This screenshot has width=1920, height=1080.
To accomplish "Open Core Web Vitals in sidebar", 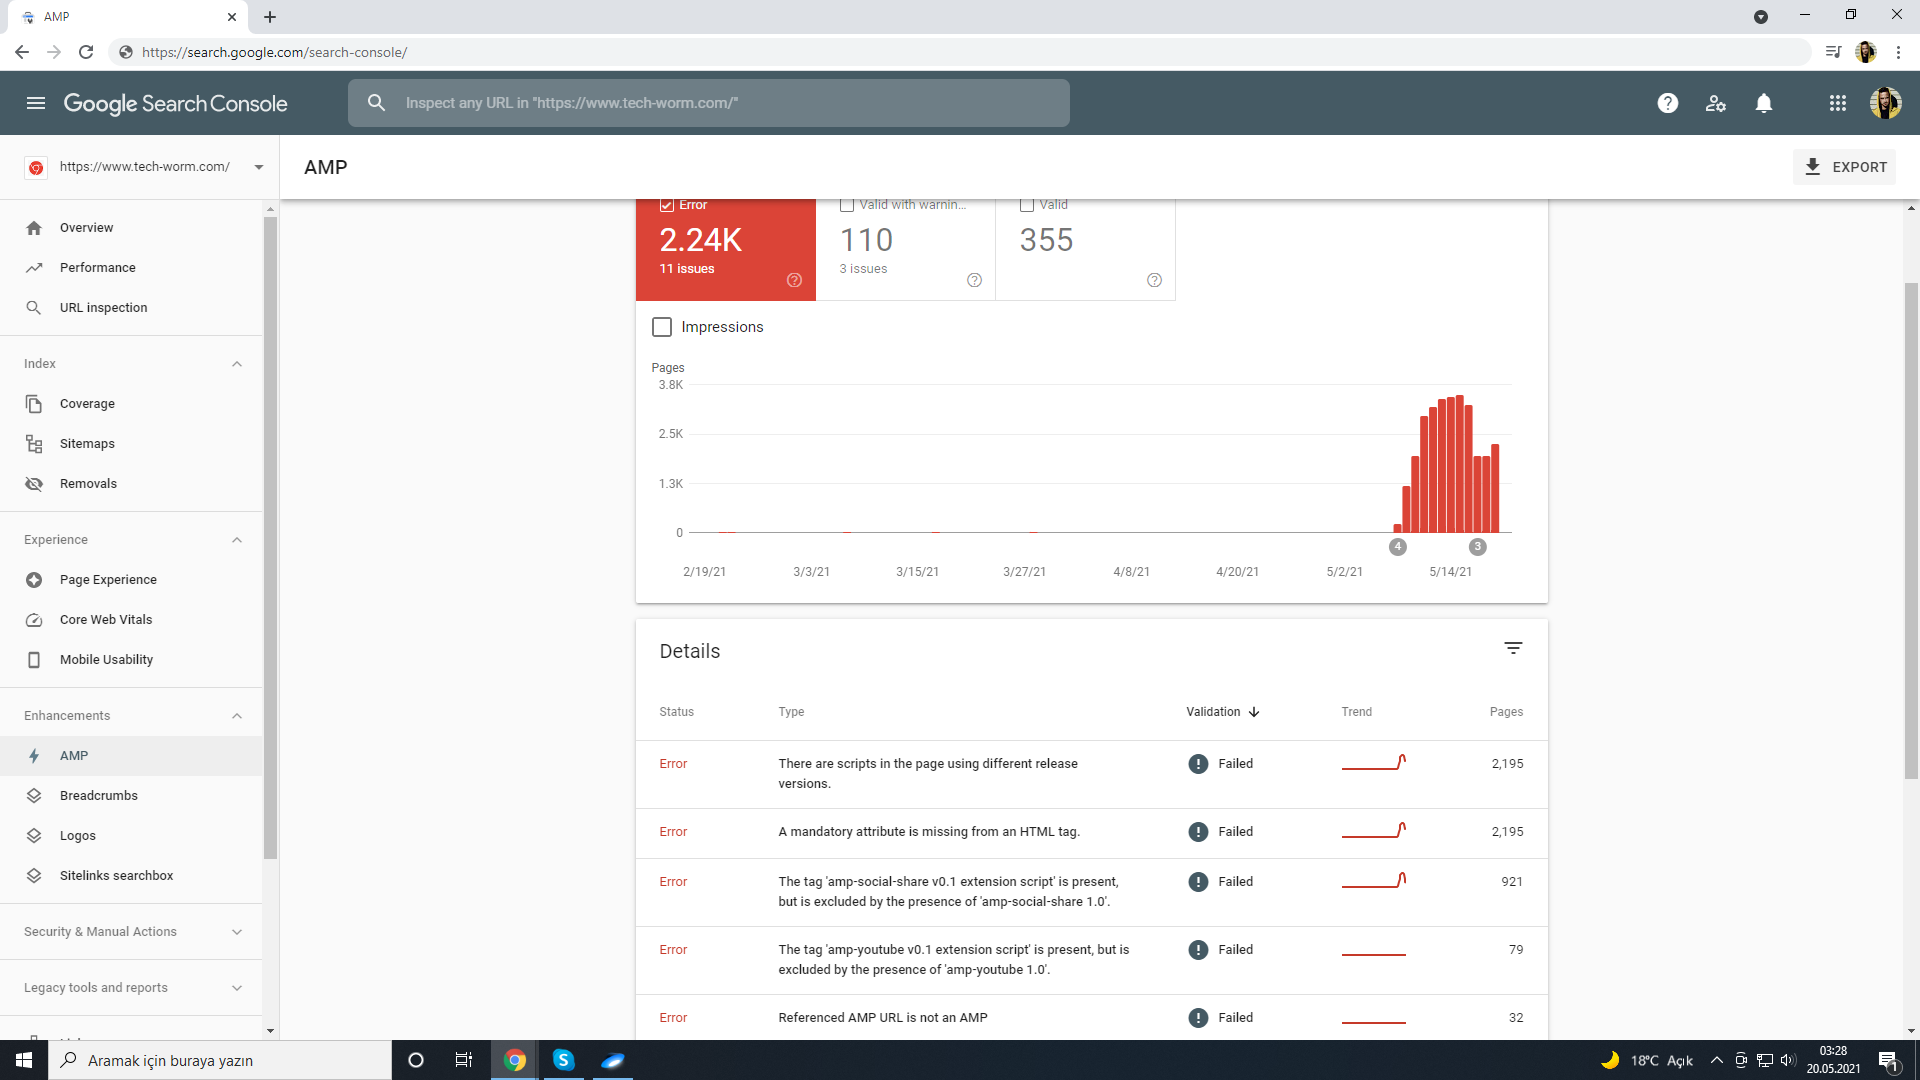I will coord(106,620).
